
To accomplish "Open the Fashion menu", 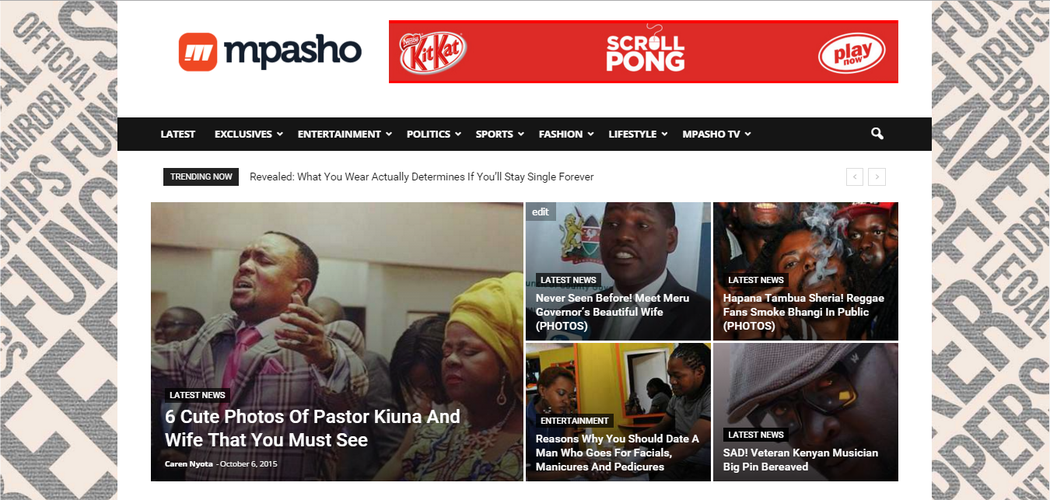I will point(566,134).
